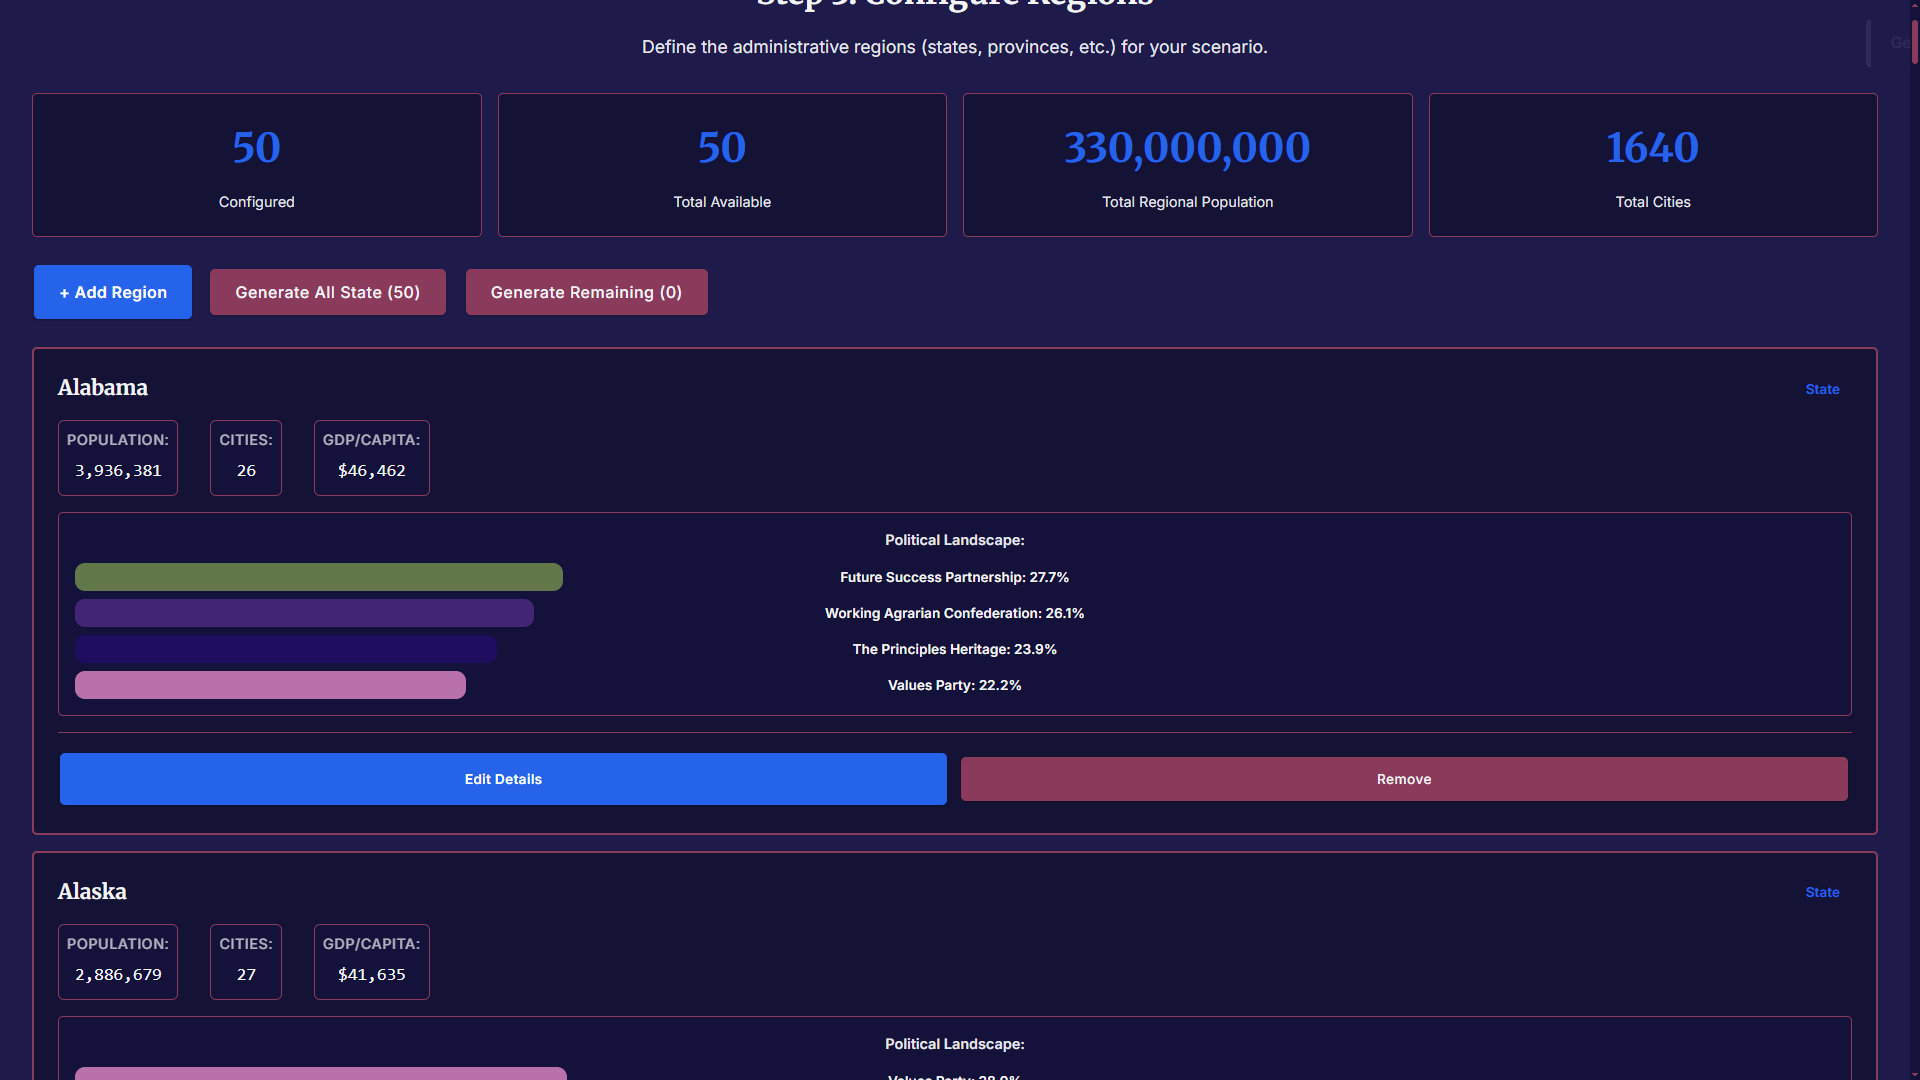This screenshot has height=1080, width=1920.
Task: Click the pink Values Party bar
Action: [270, 685]
